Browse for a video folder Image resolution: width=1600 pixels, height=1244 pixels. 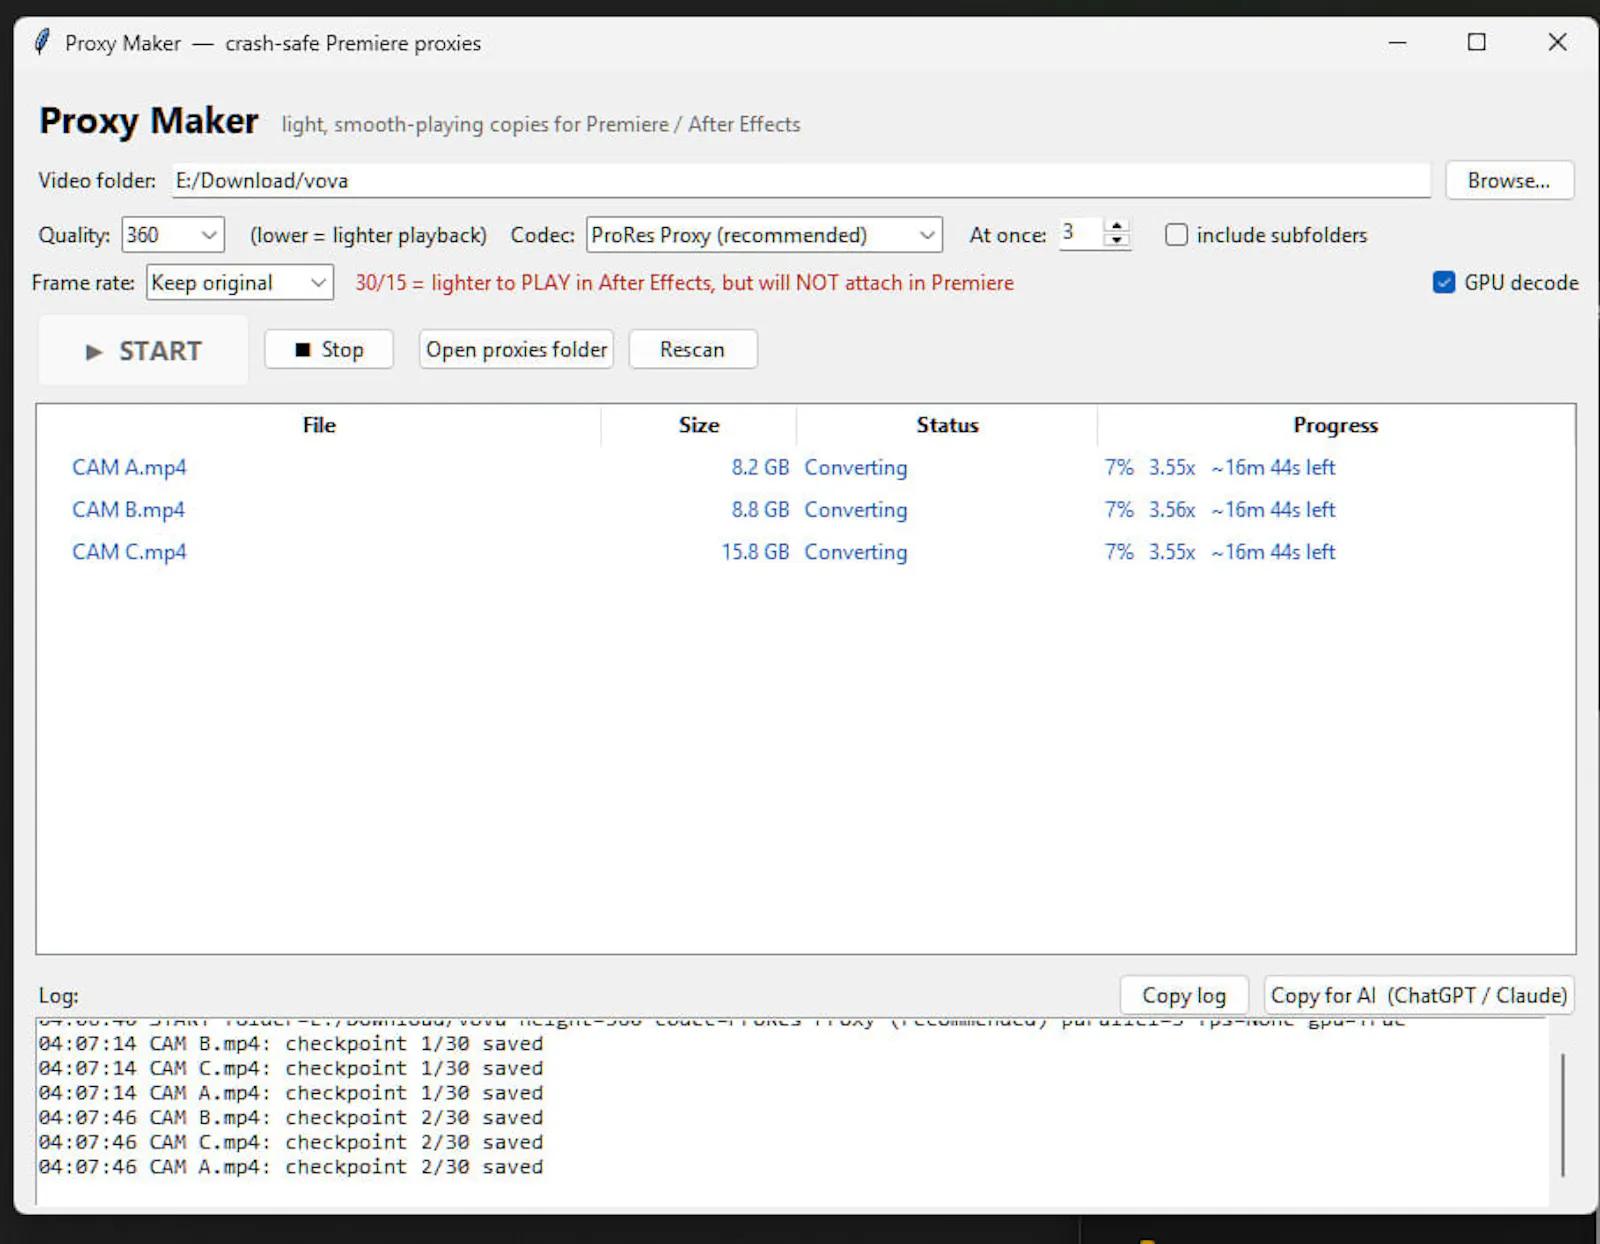(1509, 180)
